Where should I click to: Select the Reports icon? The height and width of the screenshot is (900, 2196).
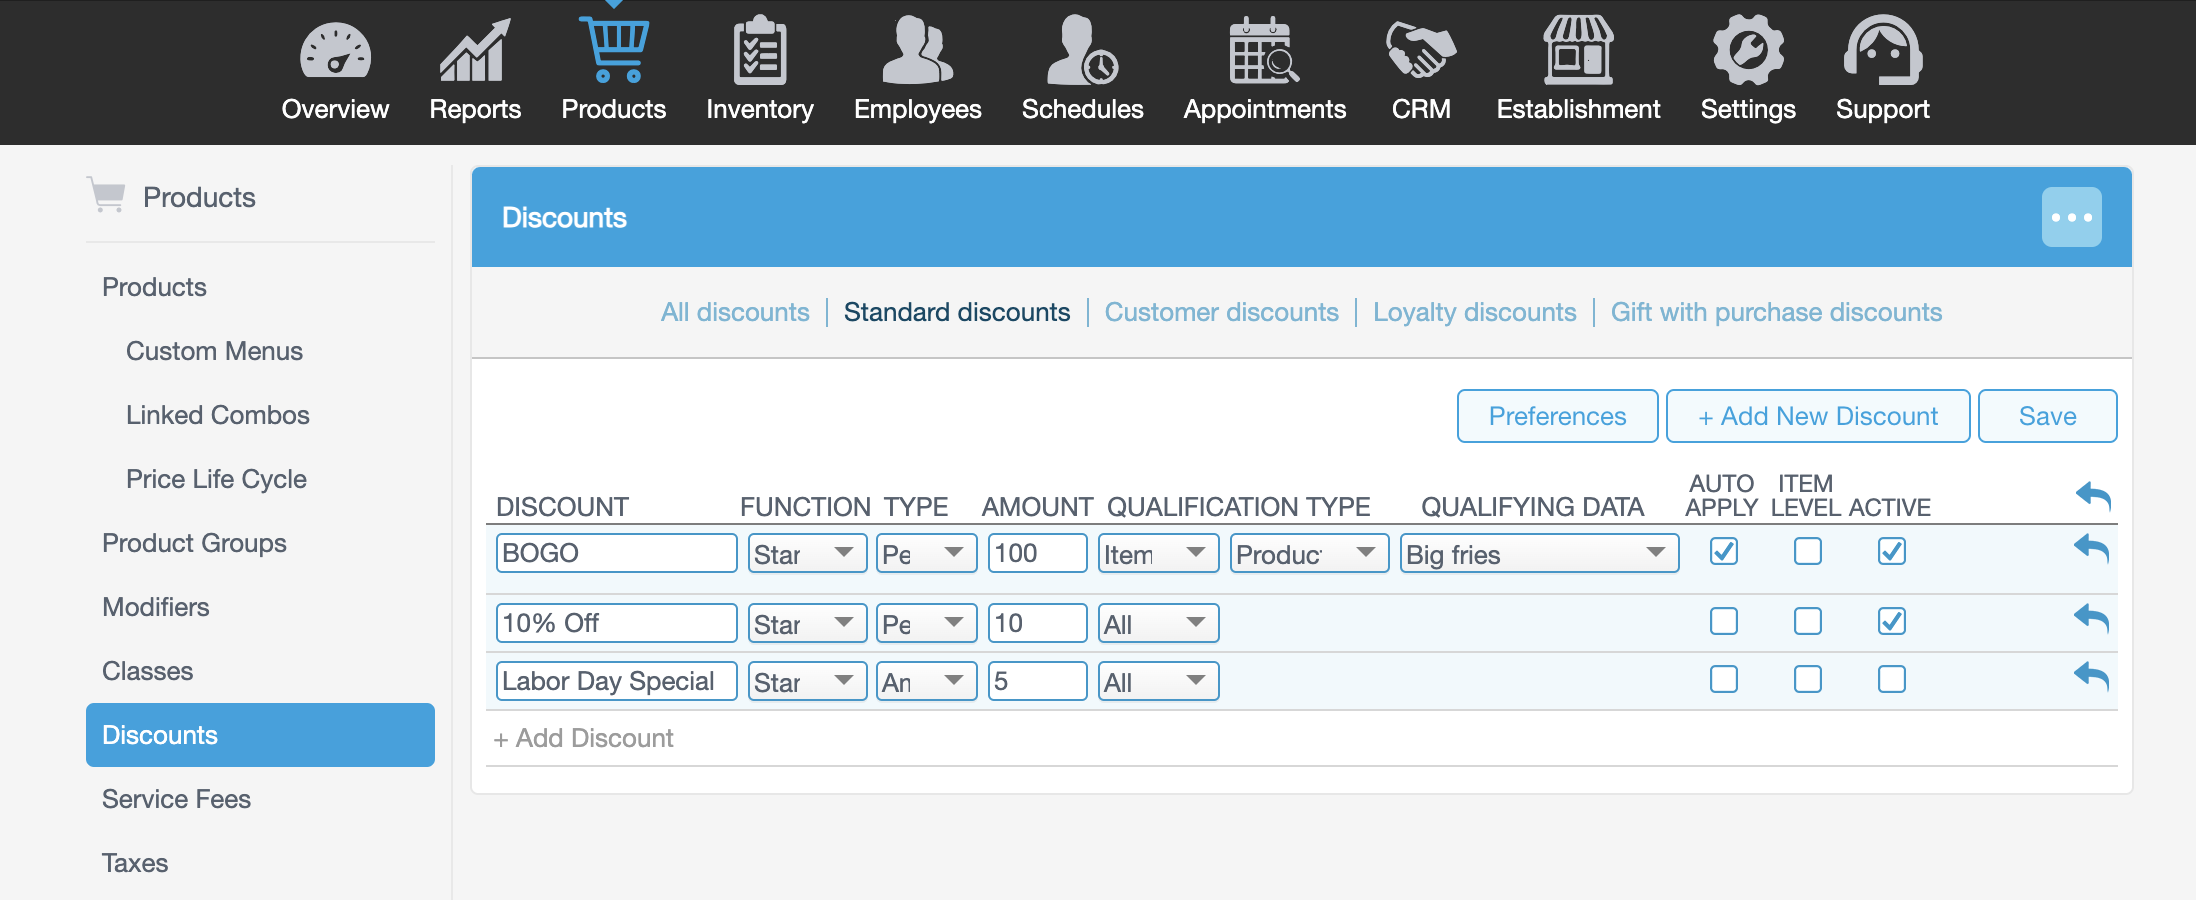point(474,50)
